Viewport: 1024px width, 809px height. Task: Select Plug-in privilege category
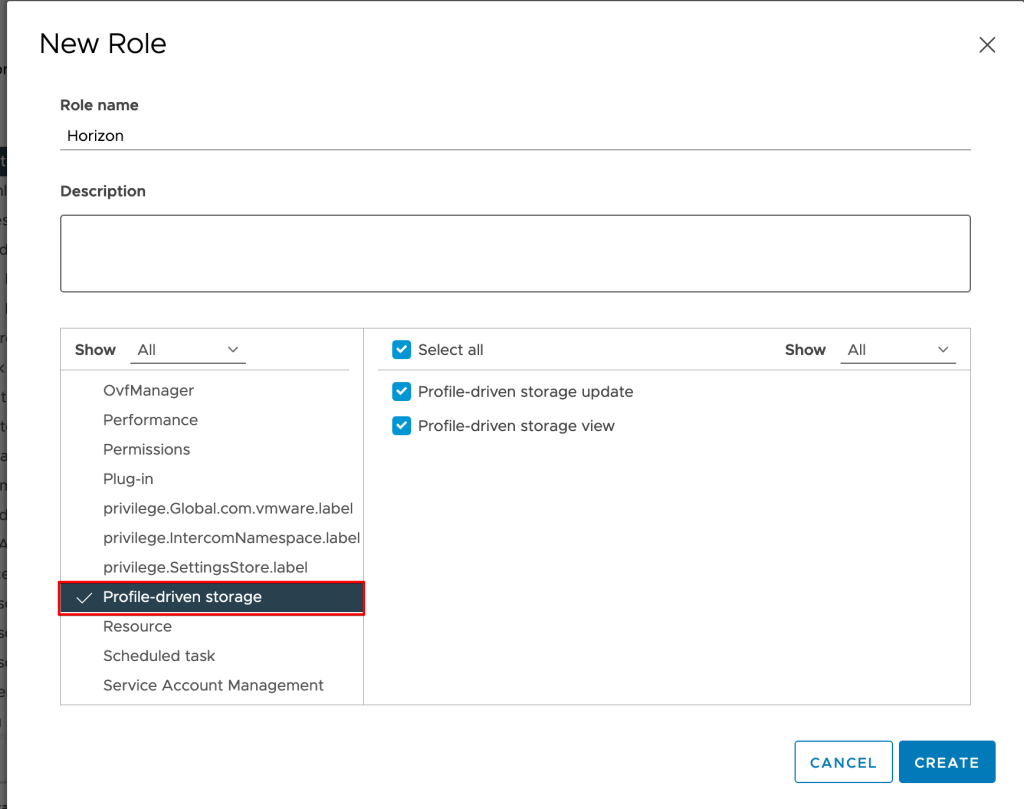coord(128,479)
